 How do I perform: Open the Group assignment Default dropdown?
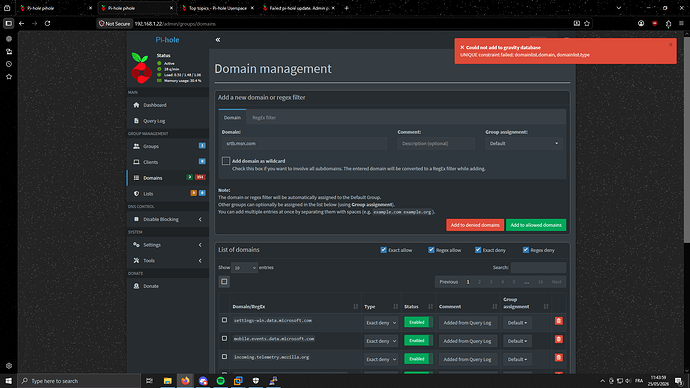[524, 143]
